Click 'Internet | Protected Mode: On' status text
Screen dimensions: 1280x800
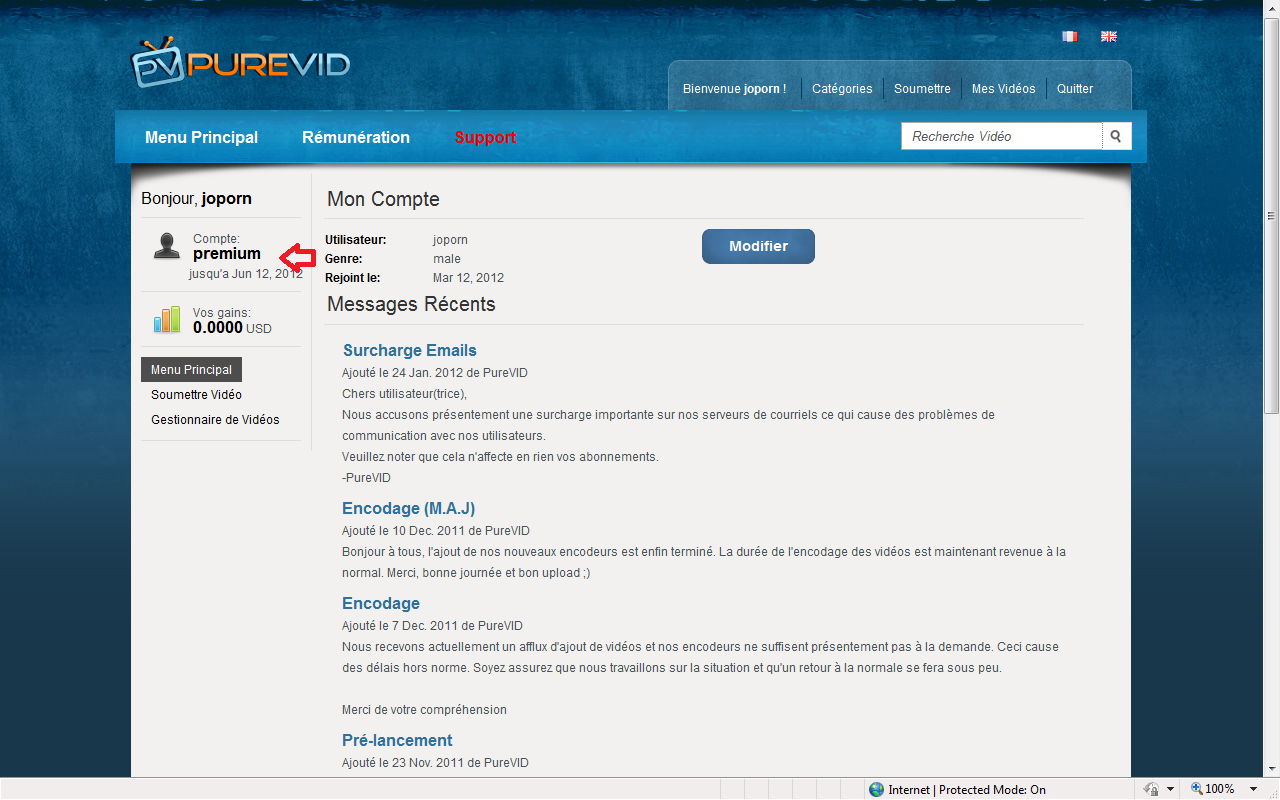(967, 790)
